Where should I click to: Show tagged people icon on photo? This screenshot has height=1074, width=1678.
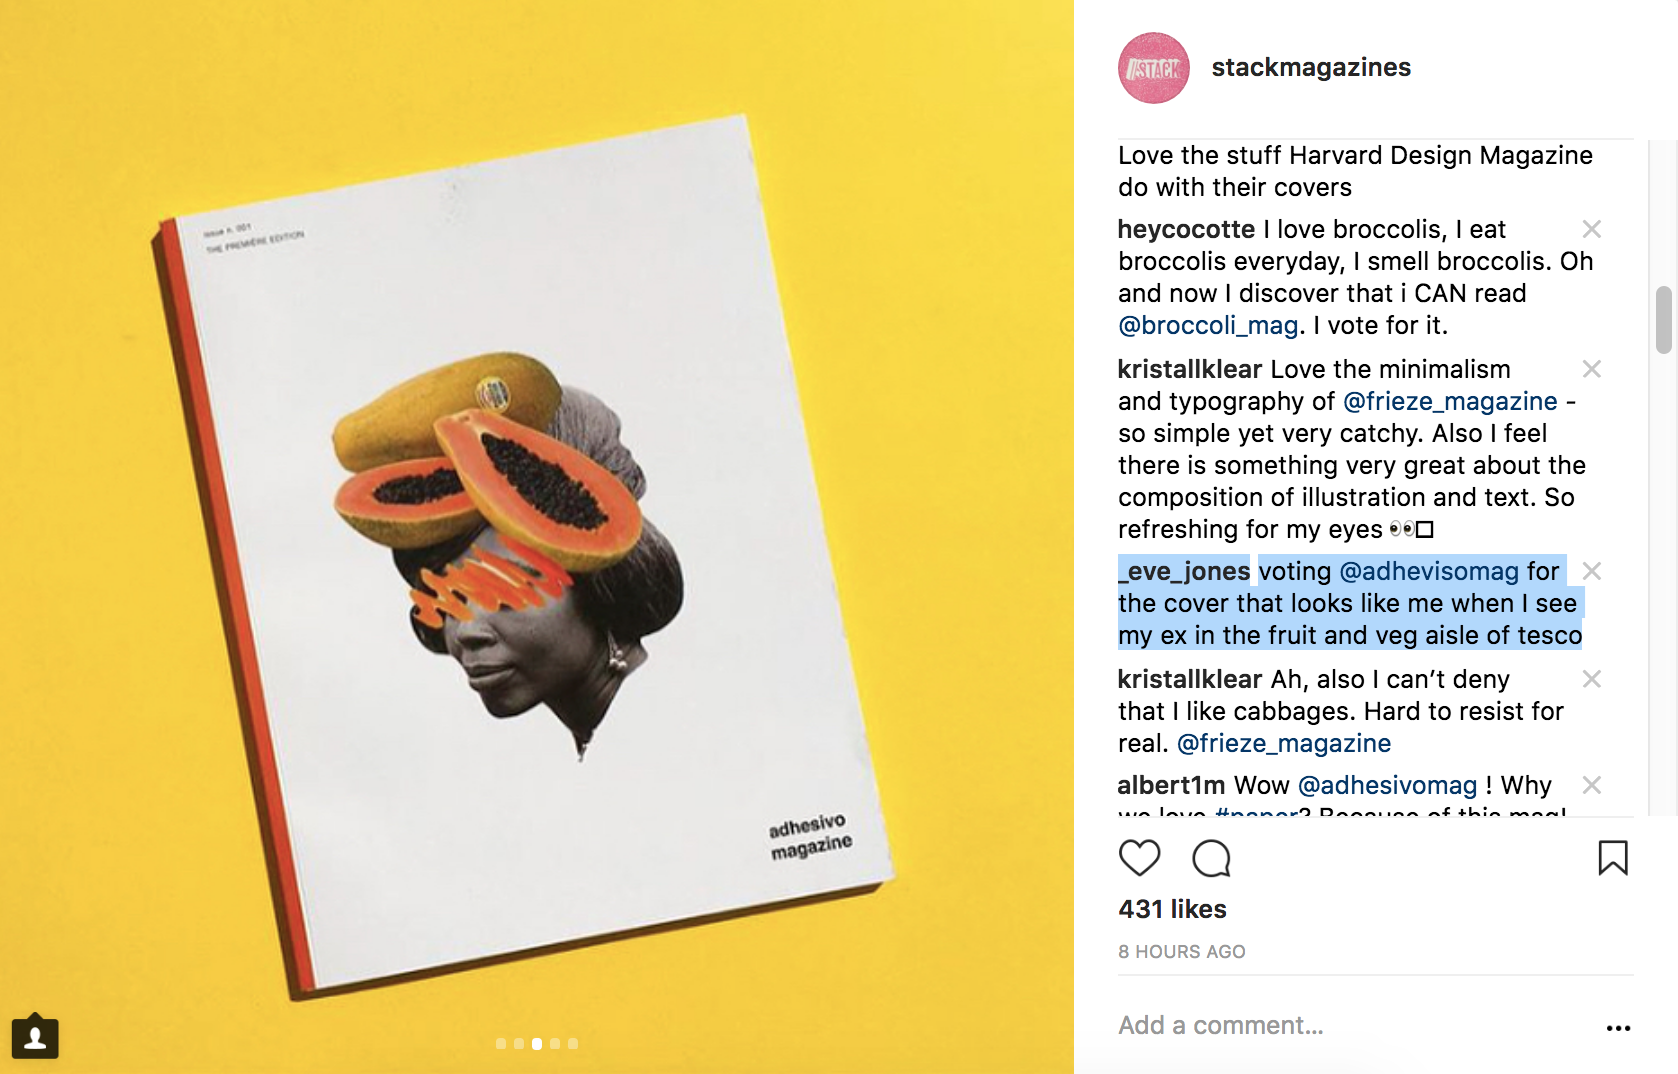point(35,1037)
